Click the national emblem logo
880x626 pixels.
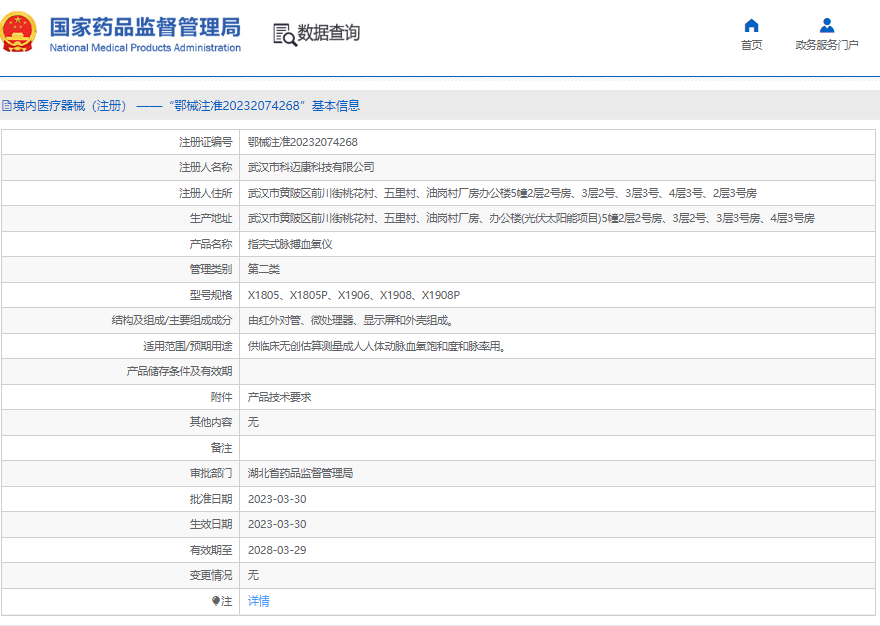click(18, 33)
